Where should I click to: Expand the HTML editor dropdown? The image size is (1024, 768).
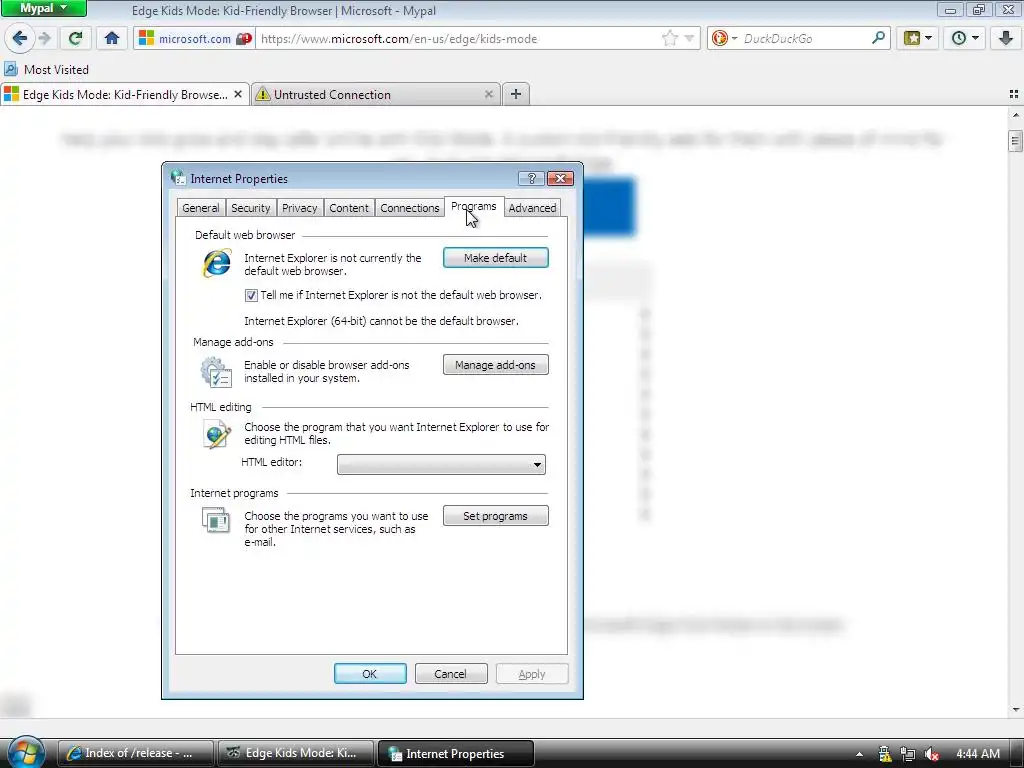click(441, 464)
